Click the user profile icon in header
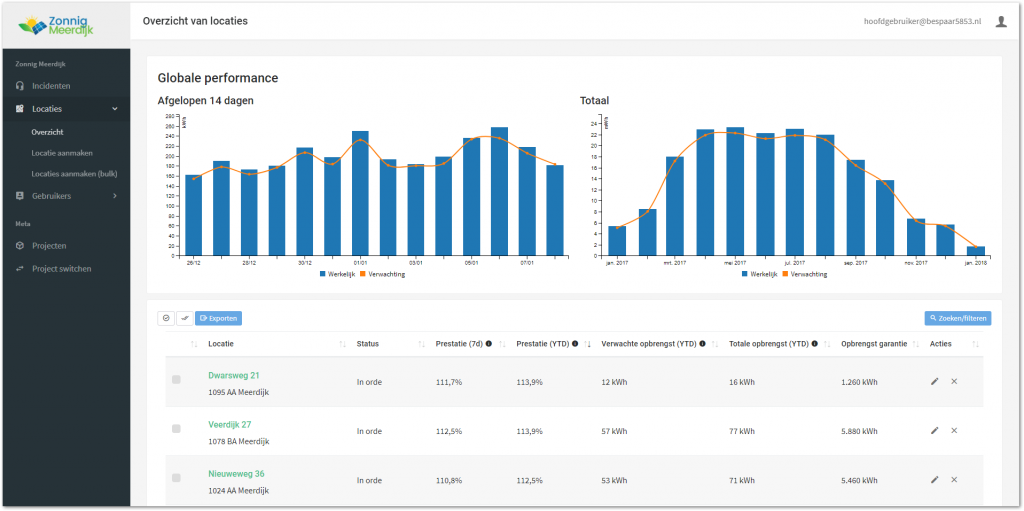This screenshot has width=1024, height=511. pyautogui.click(x=1000, y=21)
